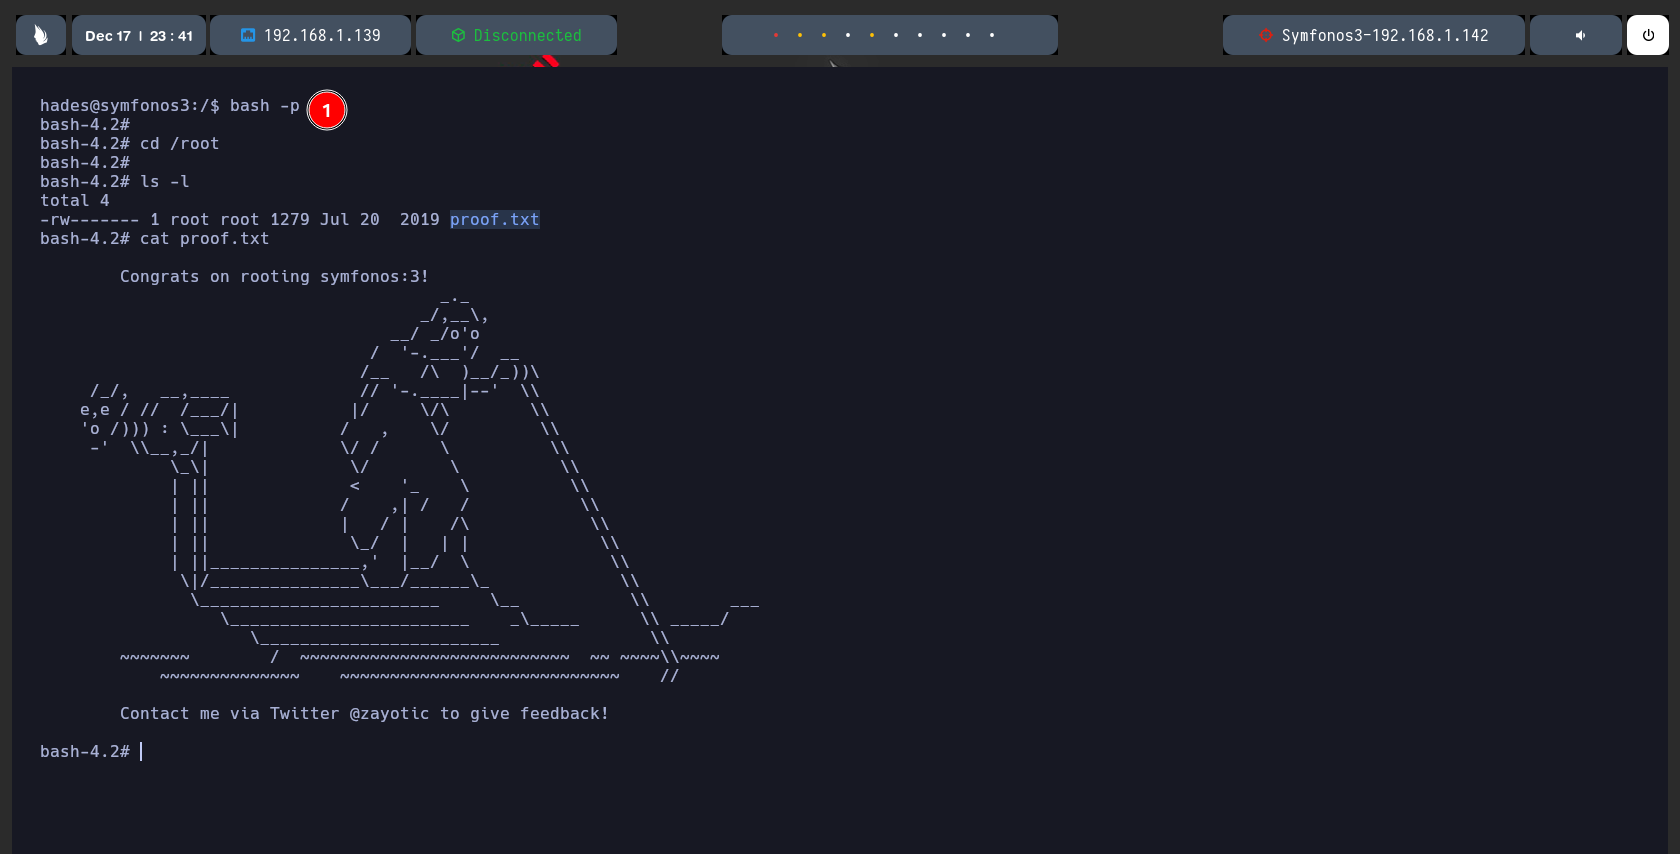Click the terminal cursor at the last prompt

tap(141, 751)
